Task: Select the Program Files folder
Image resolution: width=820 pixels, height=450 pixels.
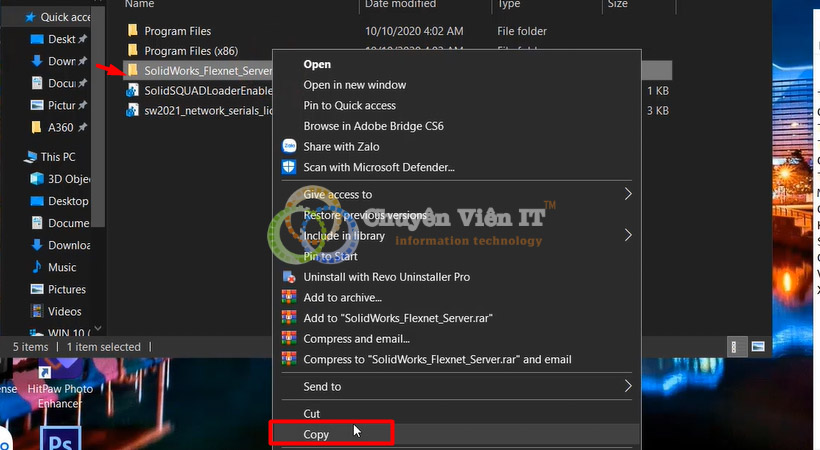Action: 177,31
